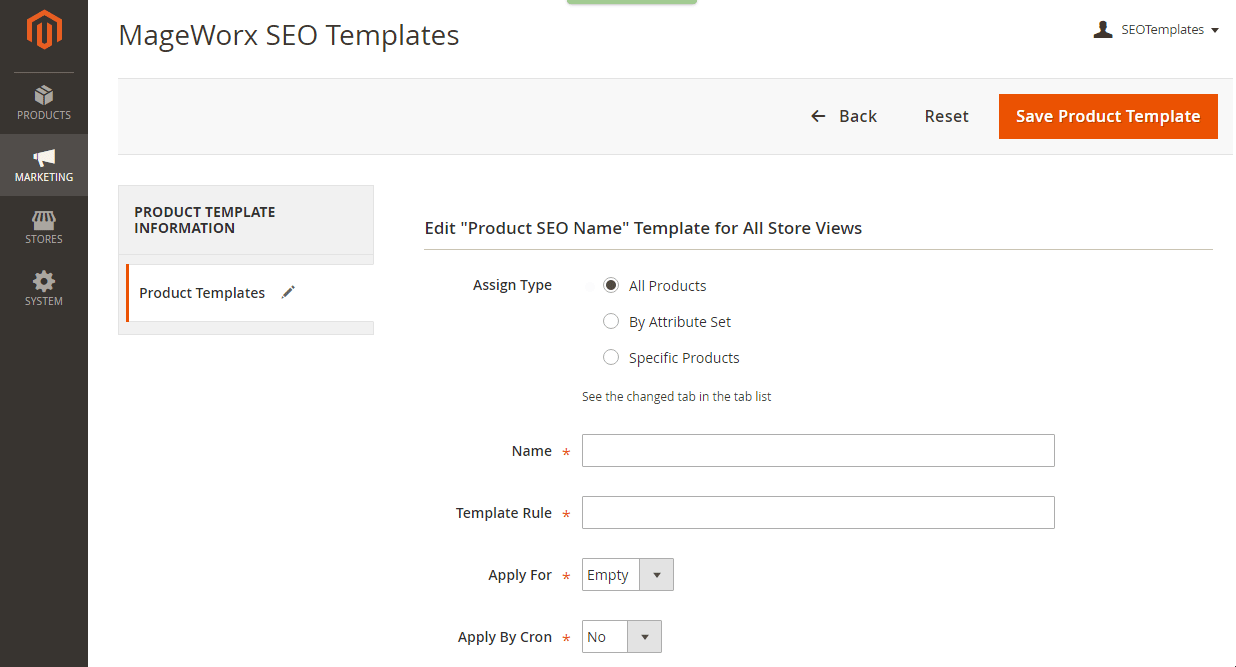The width and height of the screenshot is (1236, 667).
Task: Switch to the Product Templates tab
Action: click(249, 293)
